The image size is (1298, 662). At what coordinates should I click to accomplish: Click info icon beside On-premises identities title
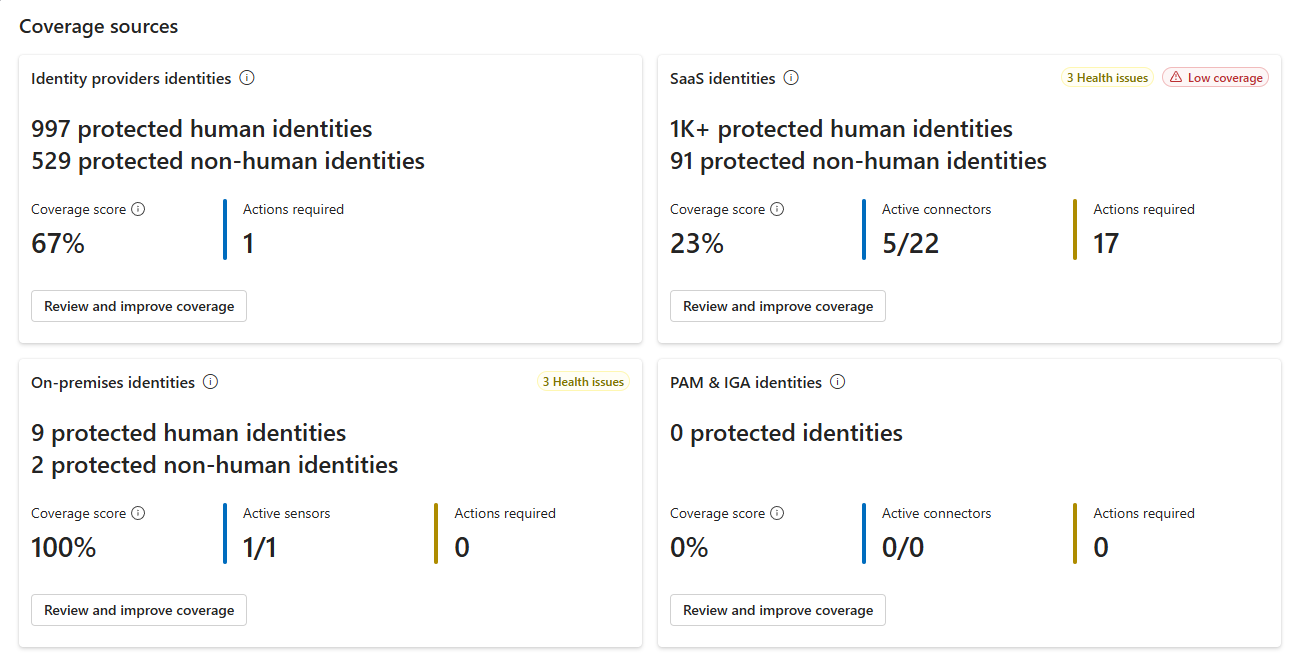(210, 382)
